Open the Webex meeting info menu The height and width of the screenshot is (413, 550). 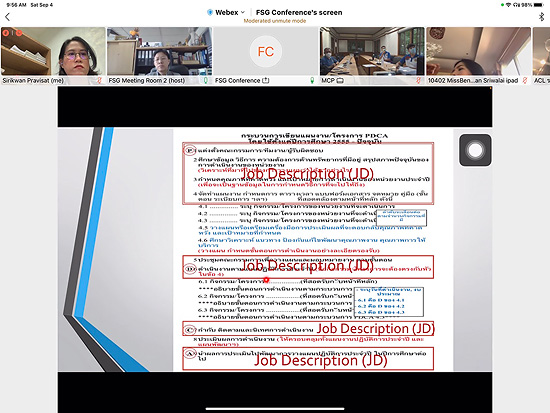tap(226, 12)
